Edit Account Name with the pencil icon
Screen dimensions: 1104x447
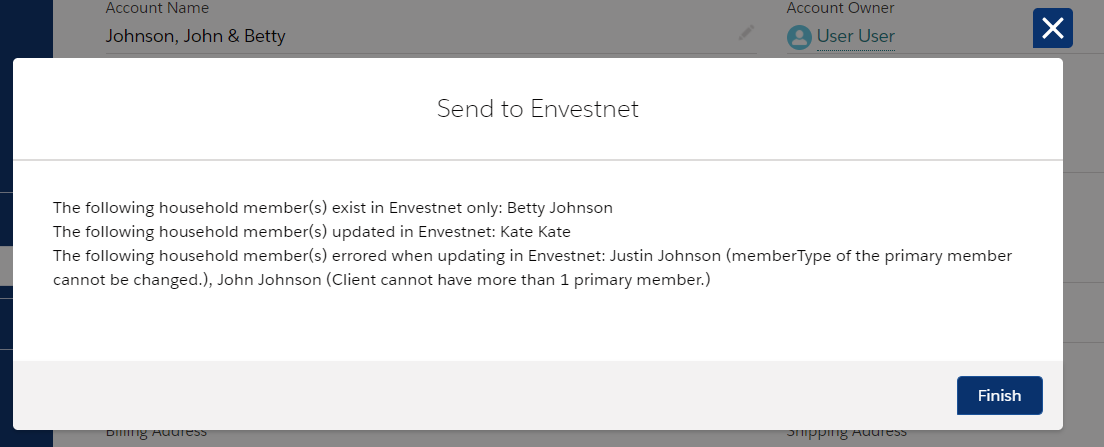pos(746,32)
